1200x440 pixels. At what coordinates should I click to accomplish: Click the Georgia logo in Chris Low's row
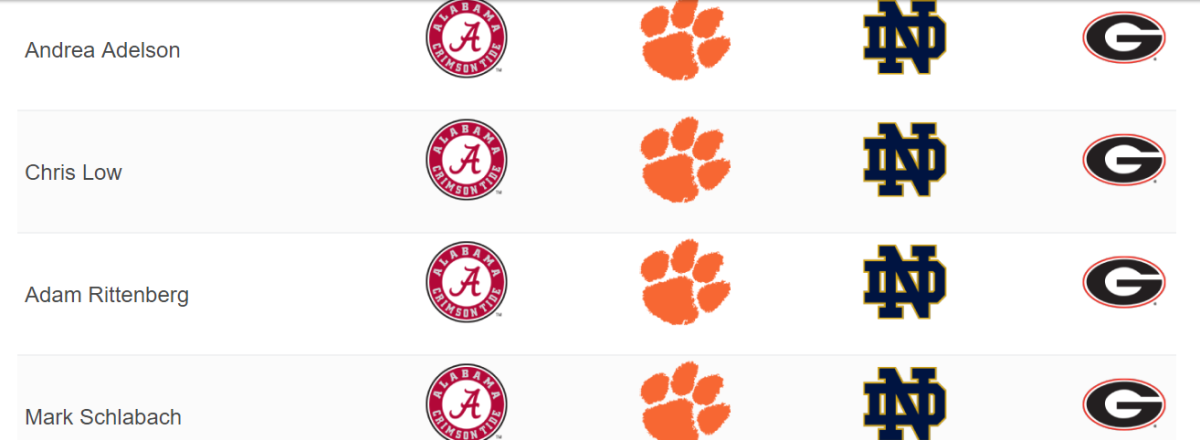coord(1124,160)
